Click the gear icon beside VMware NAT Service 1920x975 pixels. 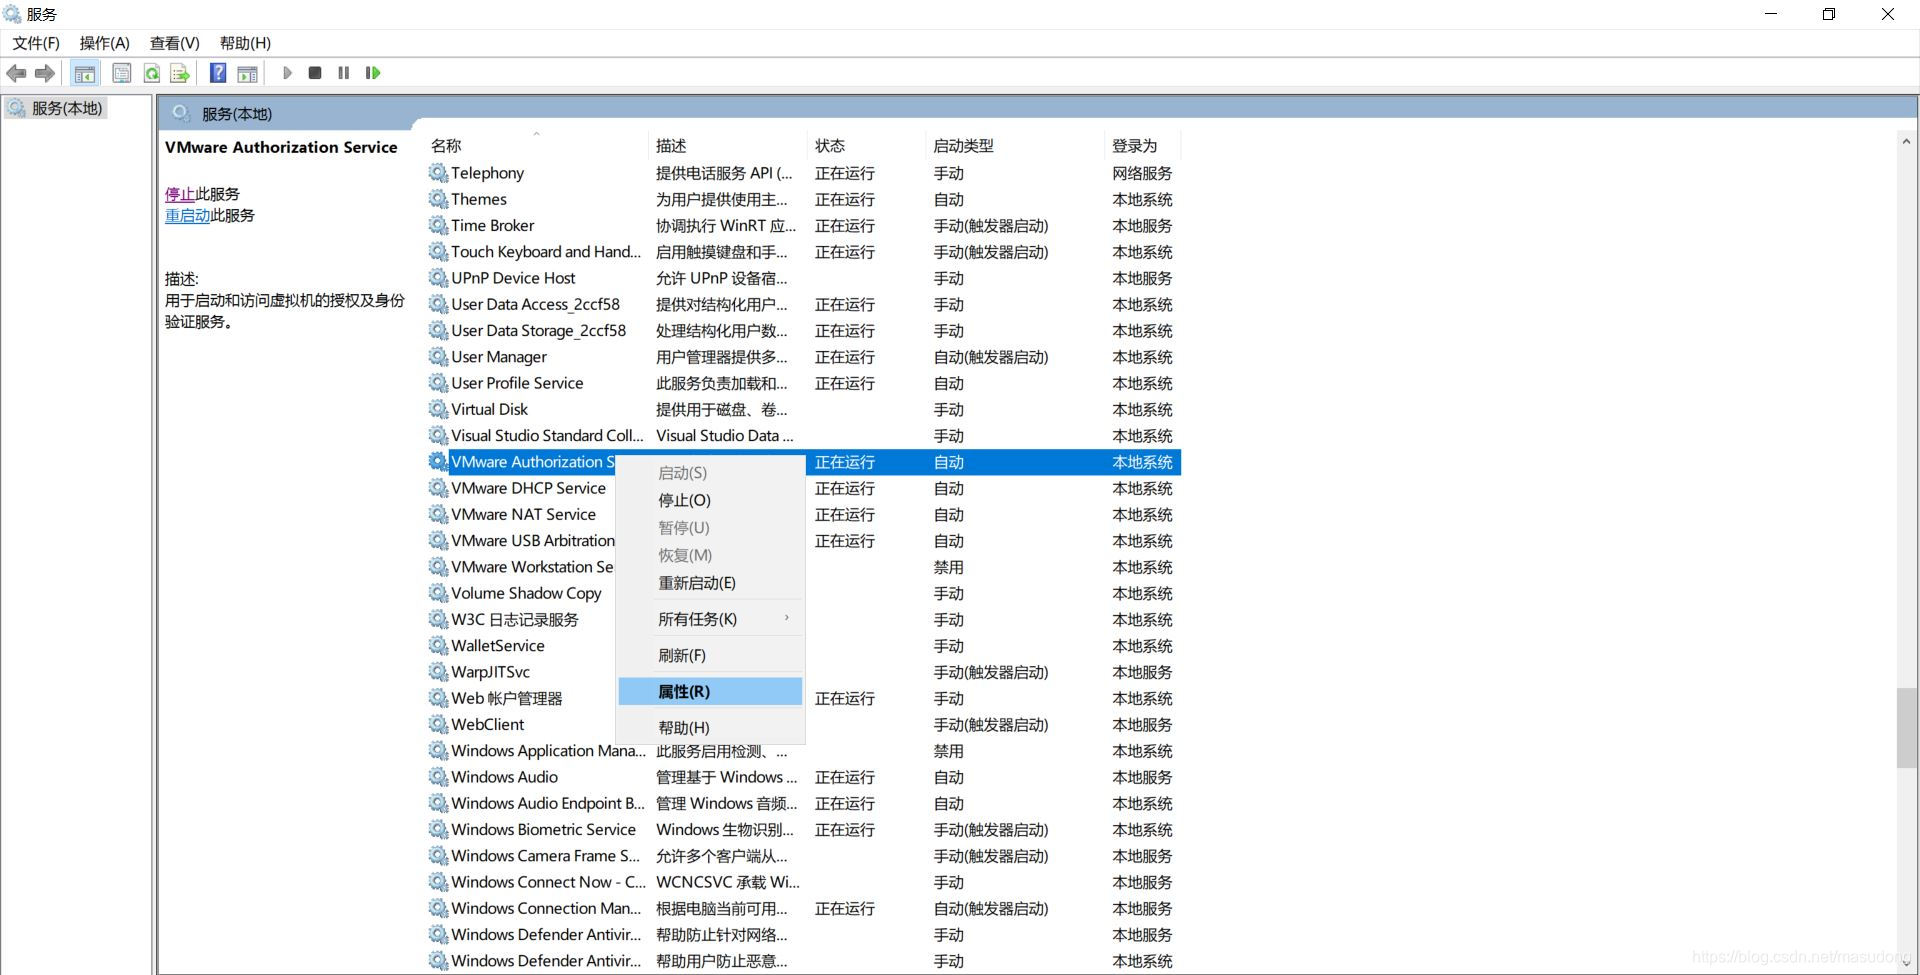438,514
